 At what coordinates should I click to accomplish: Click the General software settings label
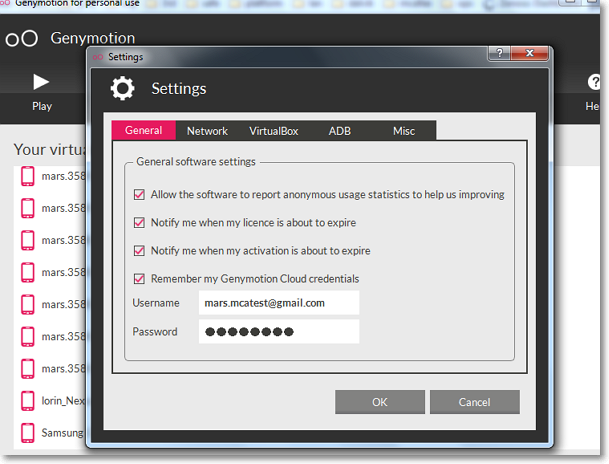[x=196, y=162]
